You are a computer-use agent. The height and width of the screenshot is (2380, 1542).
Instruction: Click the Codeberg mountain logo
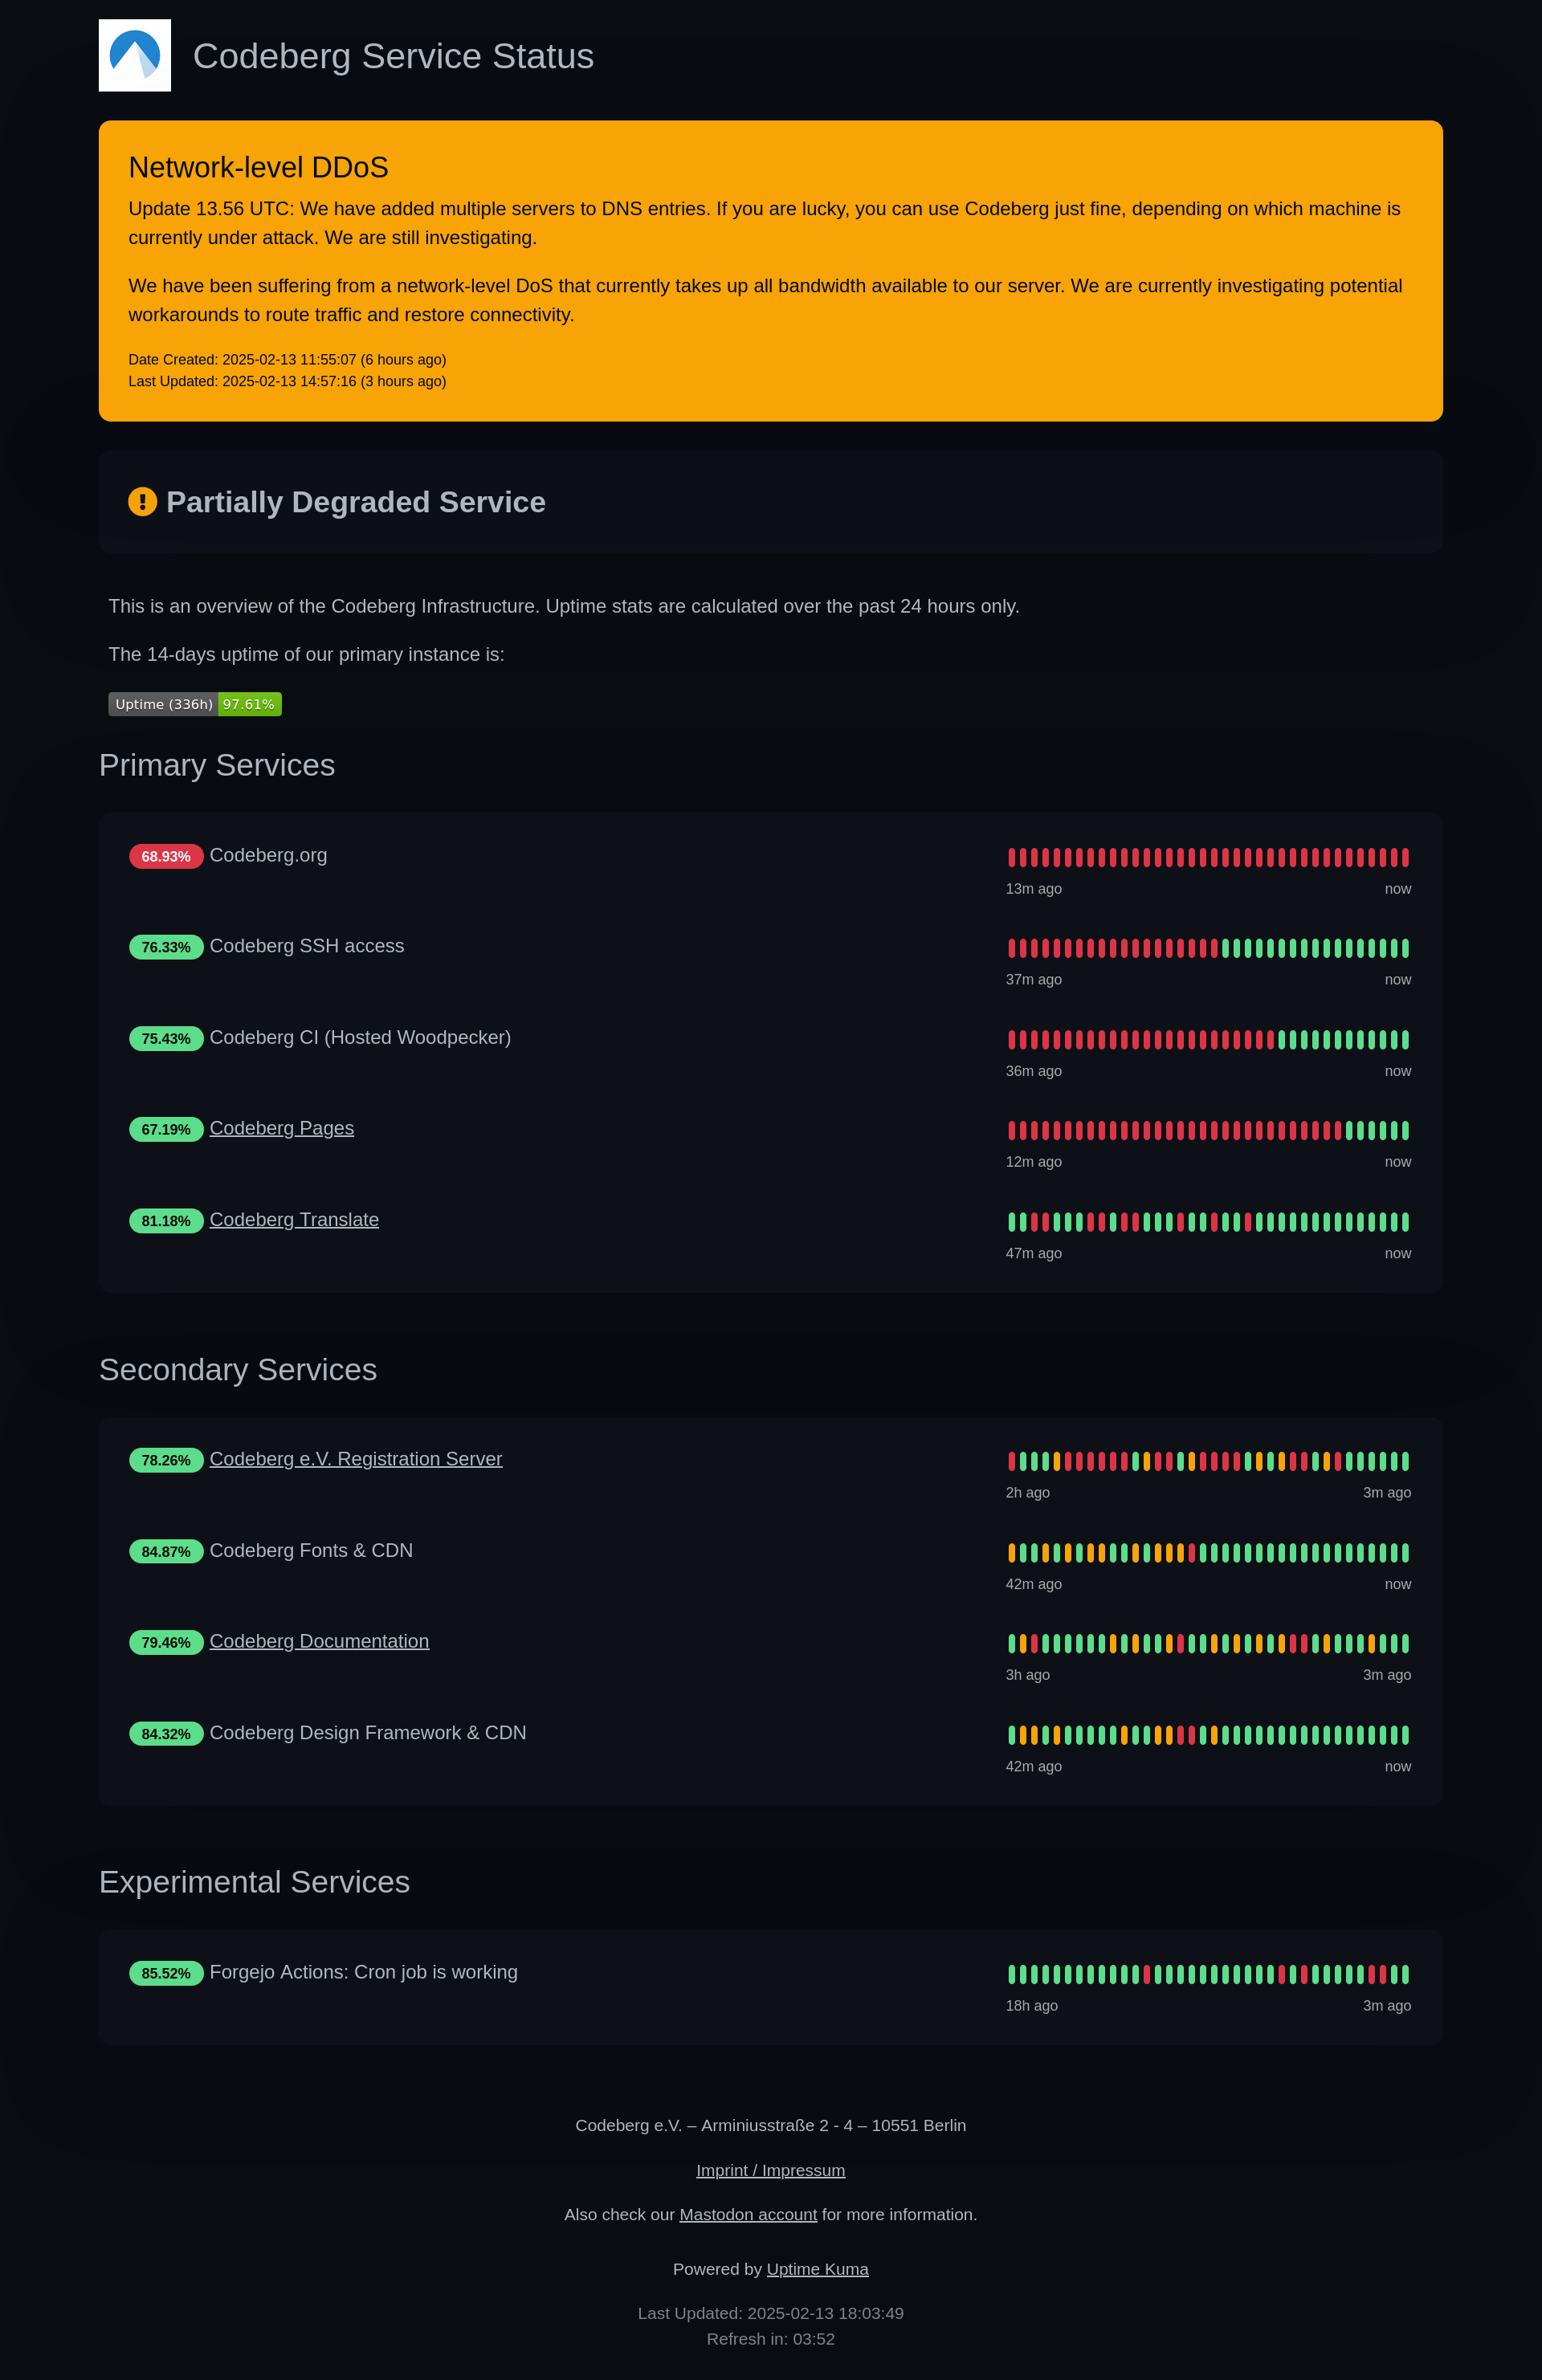(135, 55)
